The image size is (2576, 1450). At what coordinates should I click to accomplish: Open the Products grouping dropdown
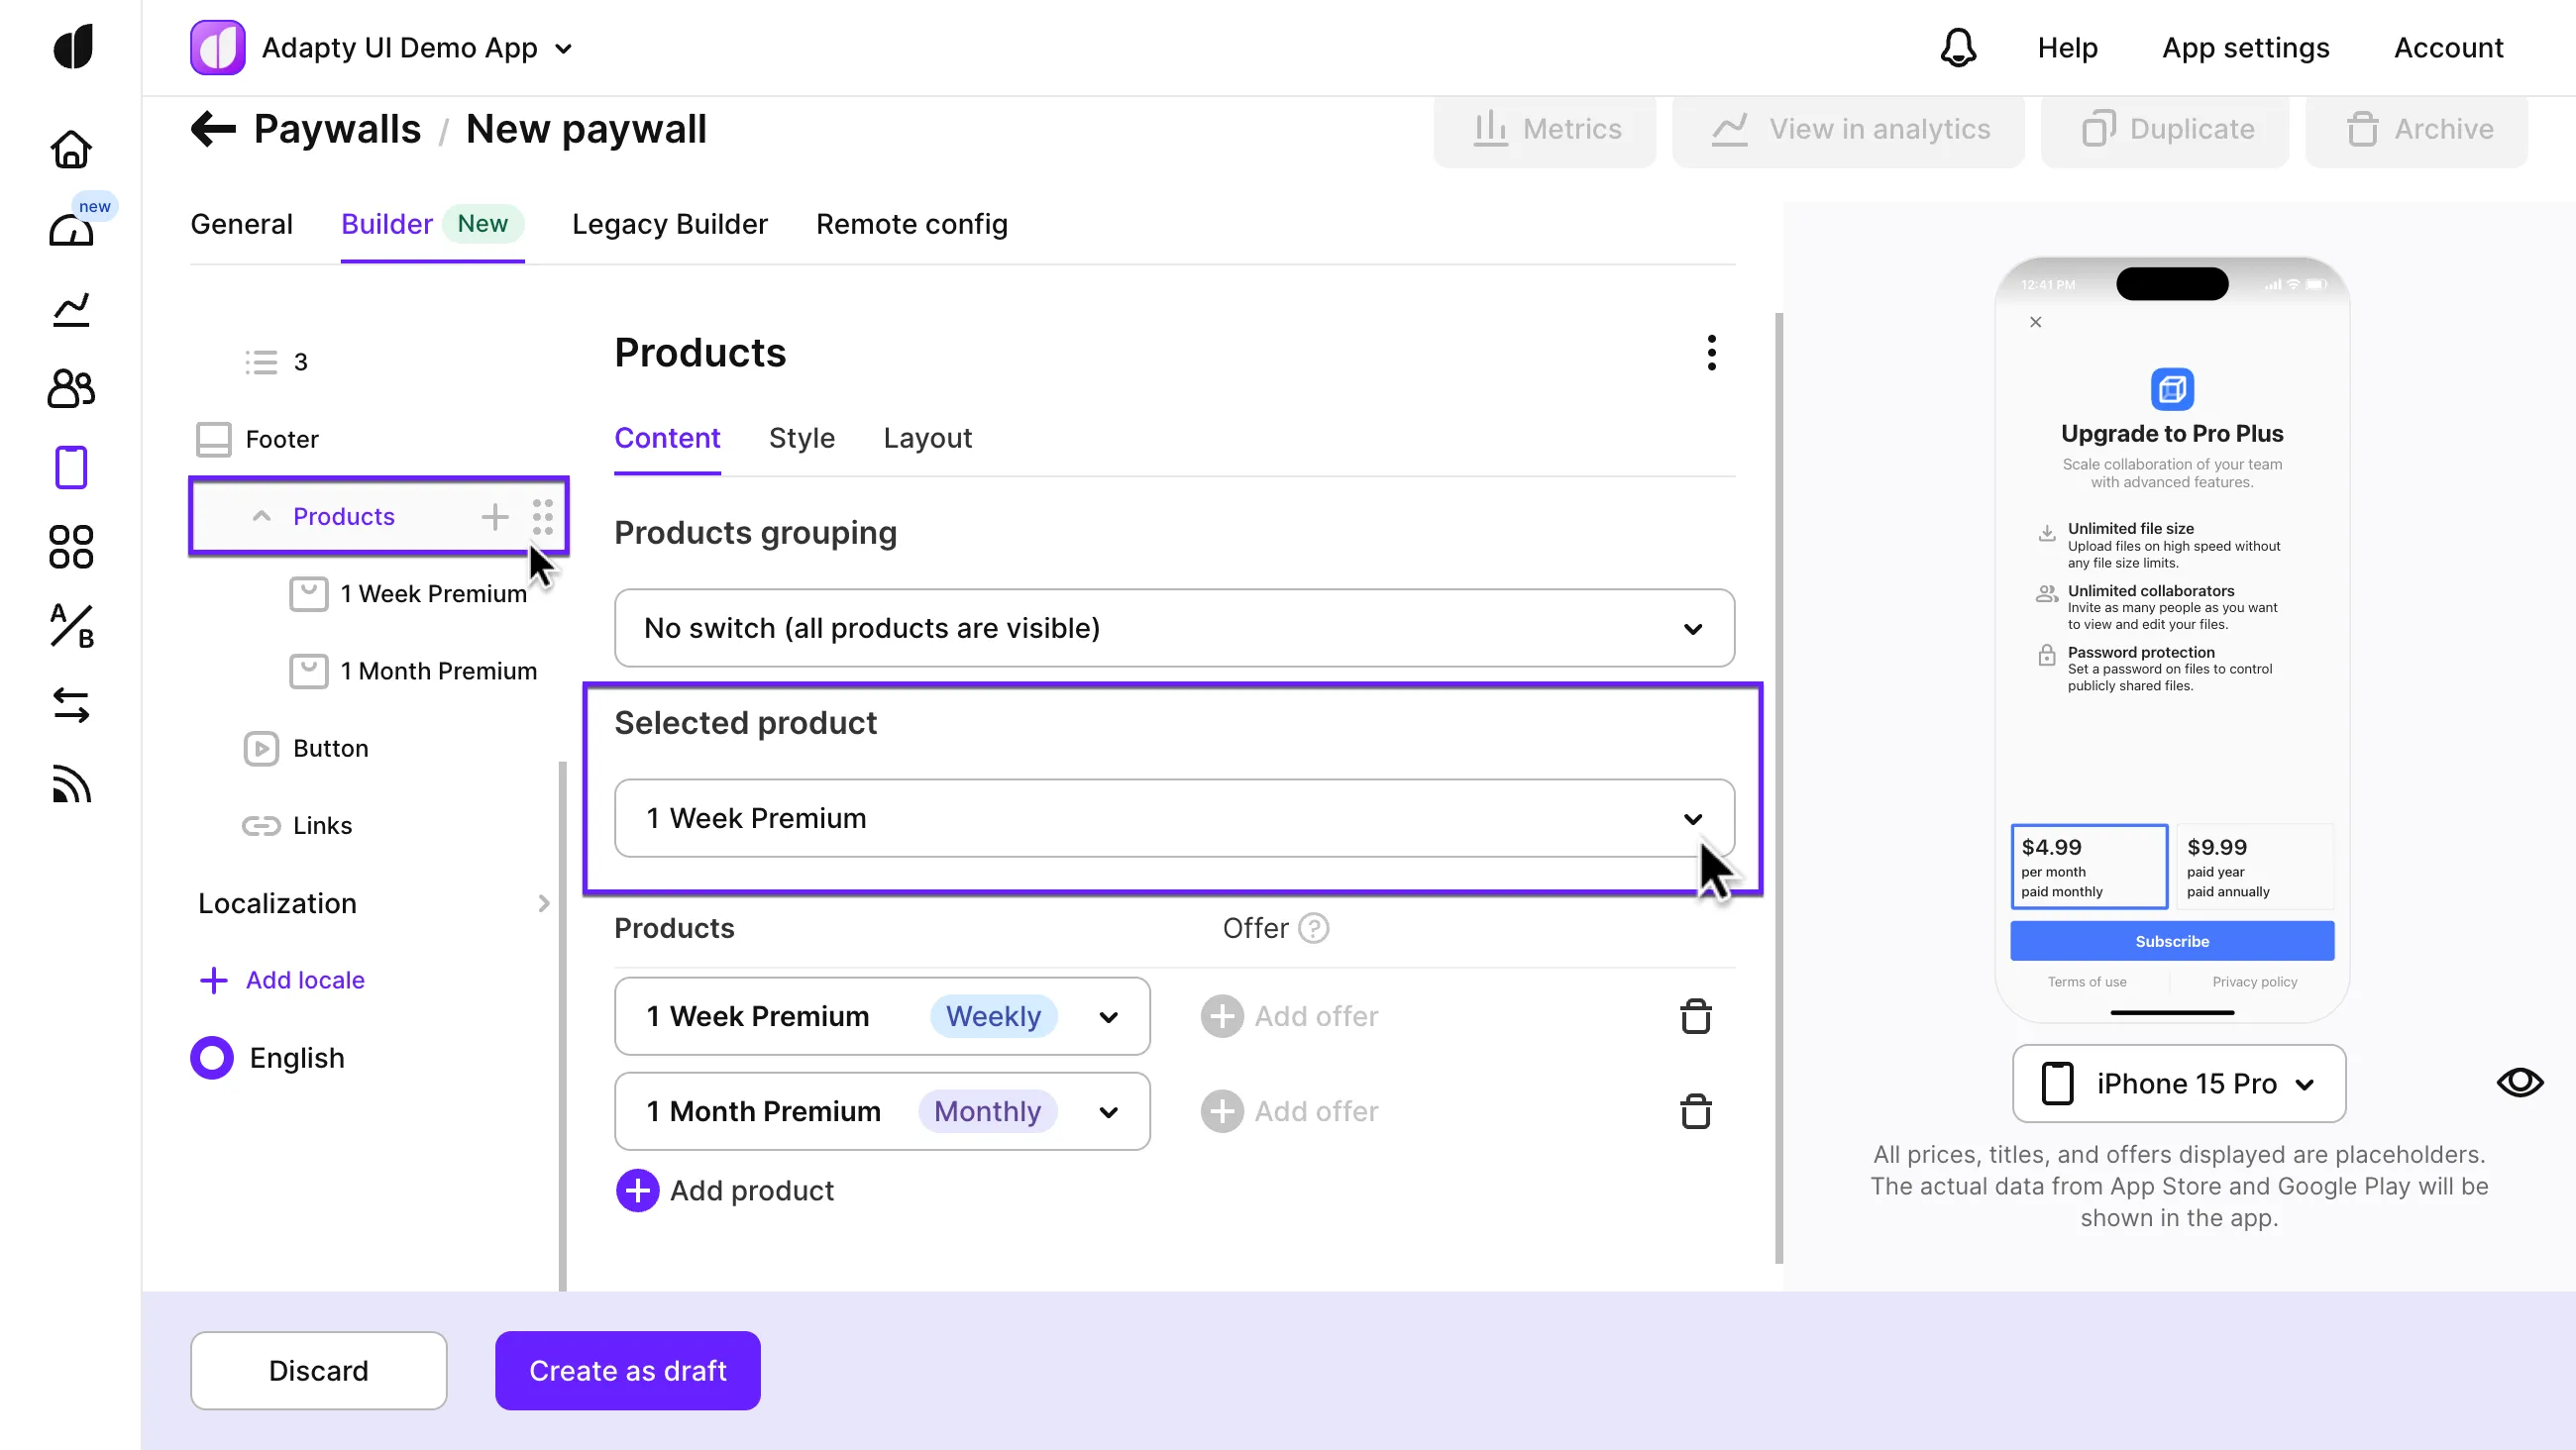(x=1174, y=629)
